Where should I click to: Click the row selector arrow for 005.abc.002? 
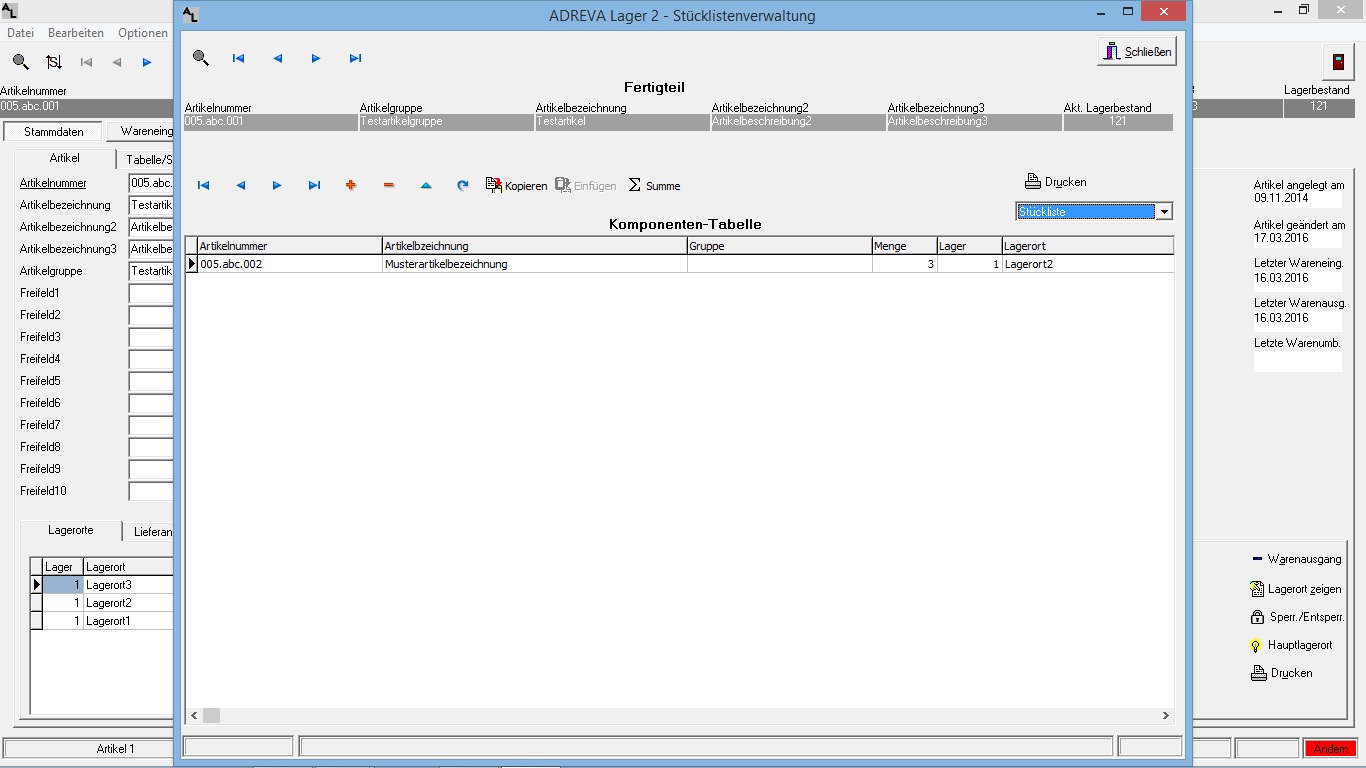[192, 264]
